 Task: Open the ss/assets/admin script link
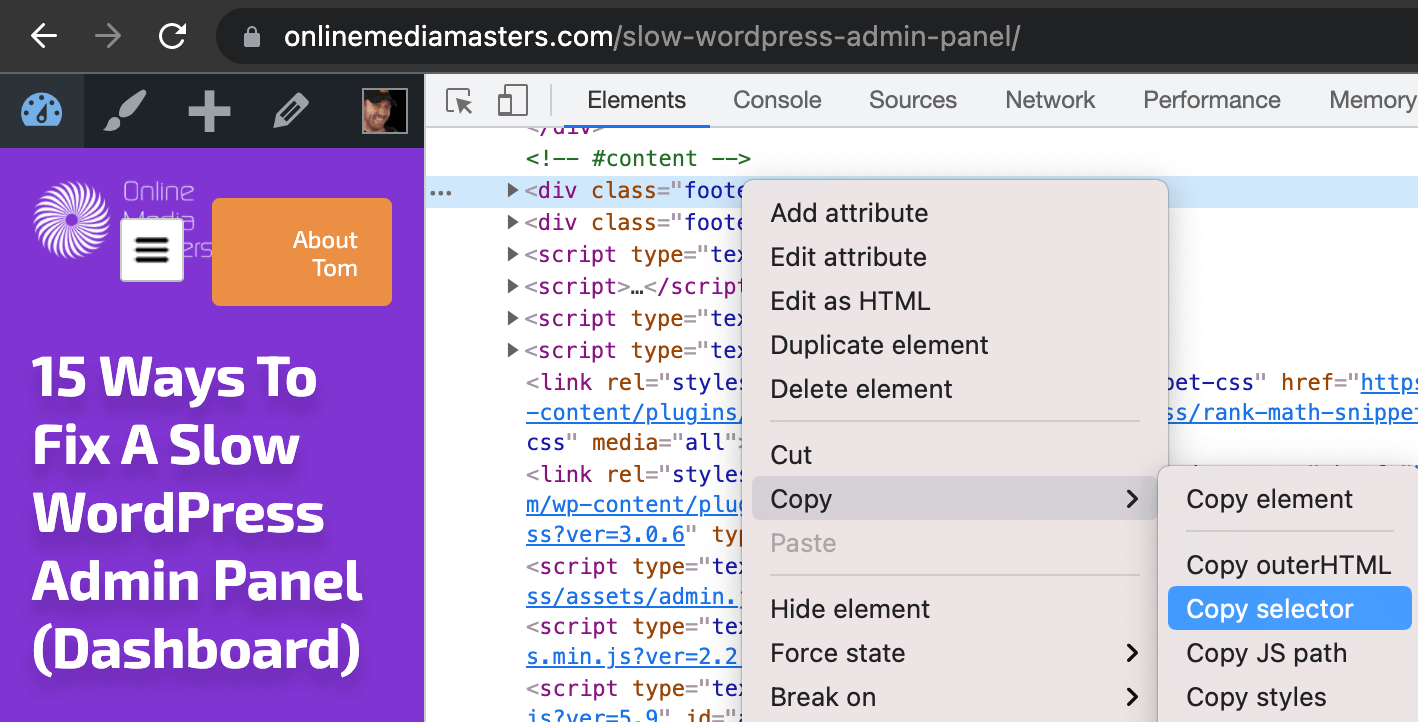click(634, 597)
